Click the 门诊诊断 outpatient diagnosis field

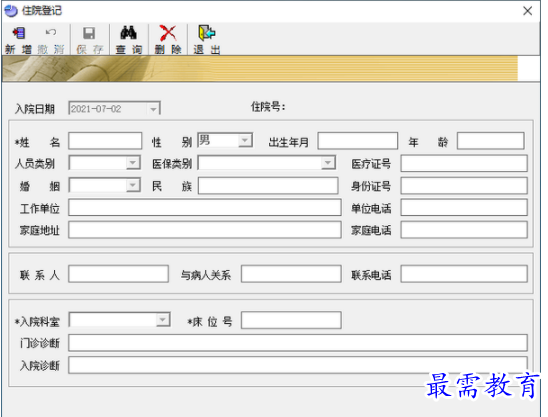(298, 343)
